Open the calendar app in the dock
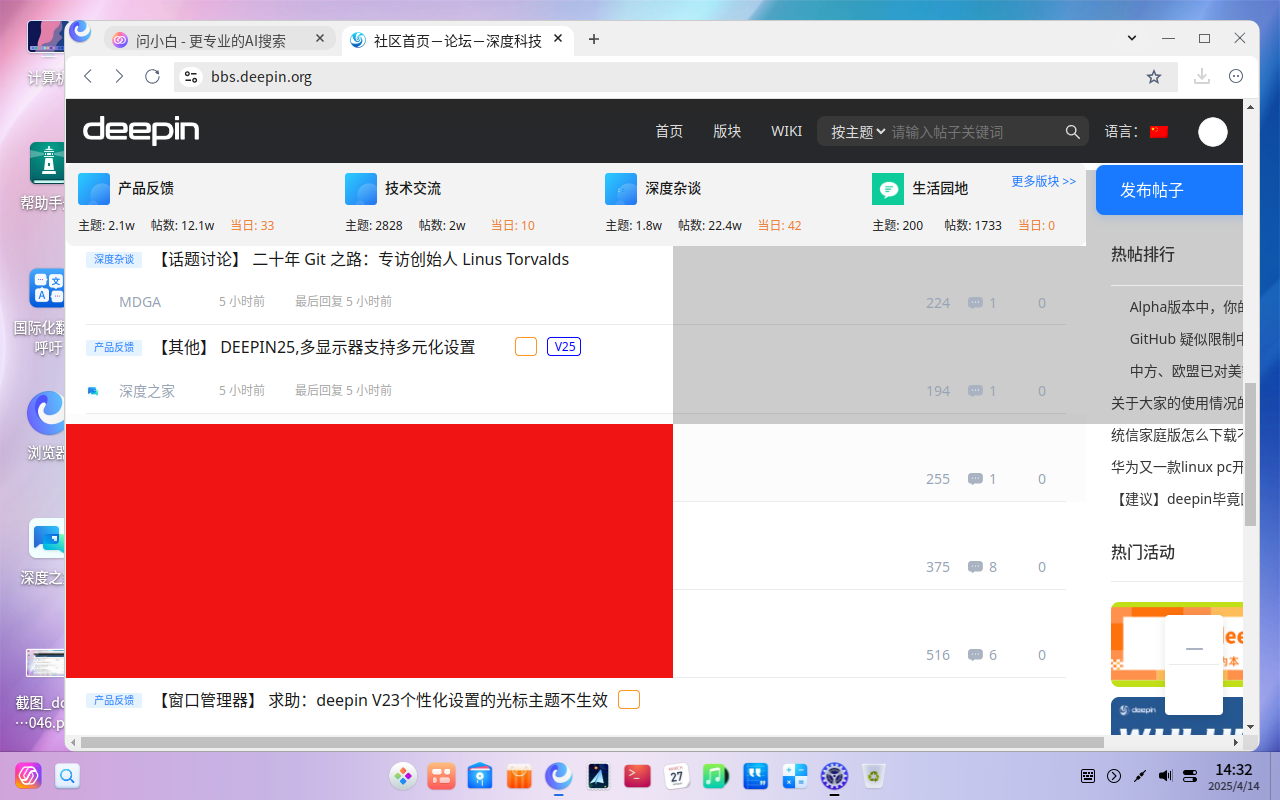Screen dimensions: 1280x800 click(x=676, y=775)
